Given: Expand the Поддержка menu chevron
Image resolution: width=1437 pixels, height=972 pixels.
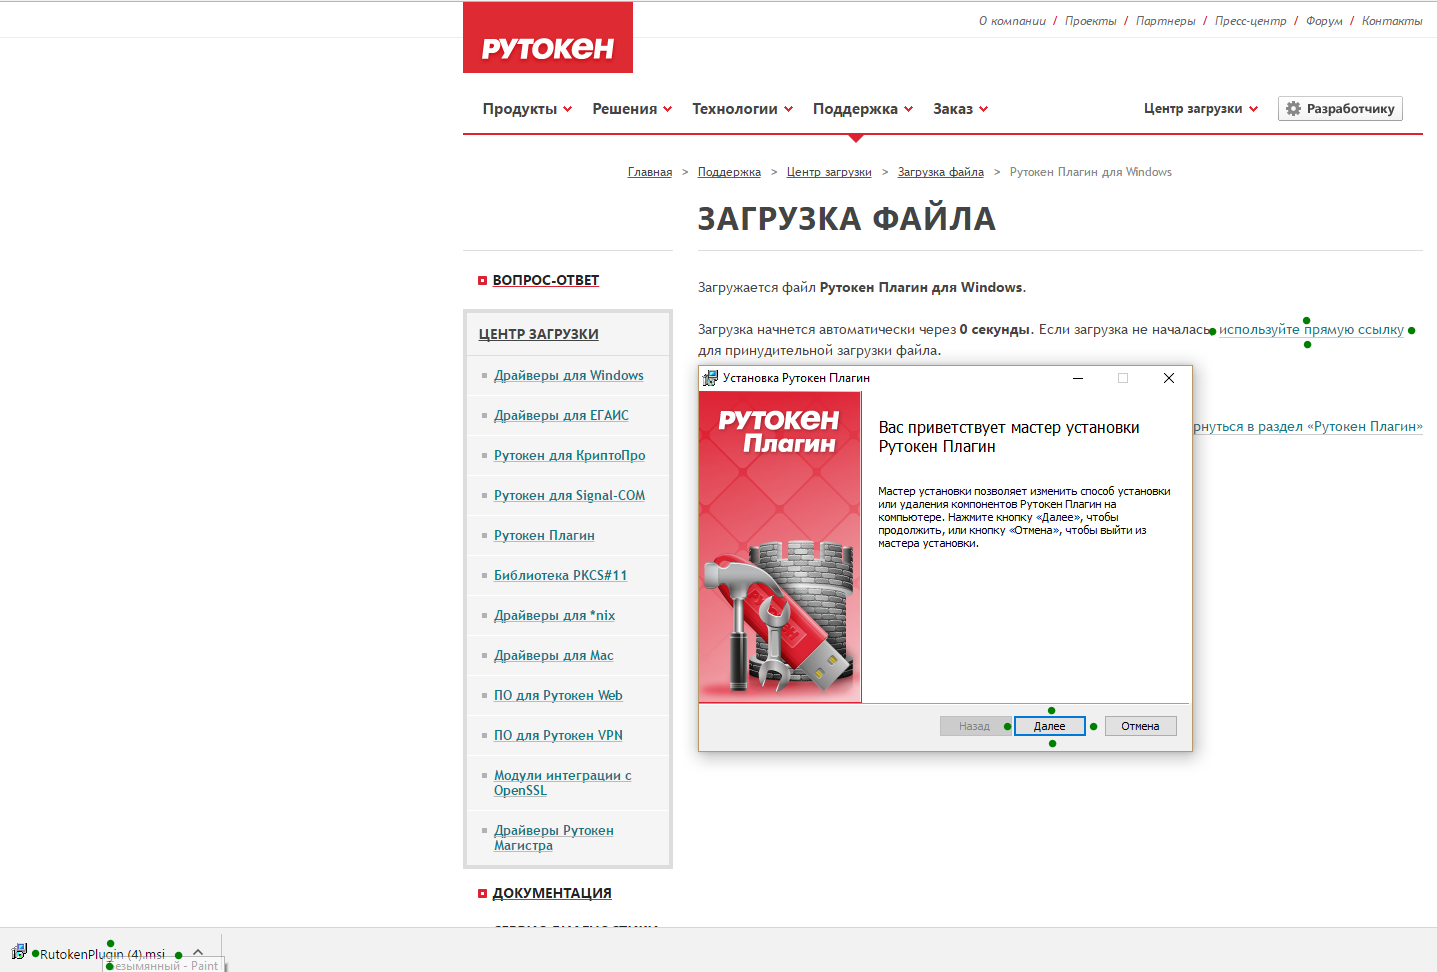Looking at the screenshot, I should tap(908, 109).
